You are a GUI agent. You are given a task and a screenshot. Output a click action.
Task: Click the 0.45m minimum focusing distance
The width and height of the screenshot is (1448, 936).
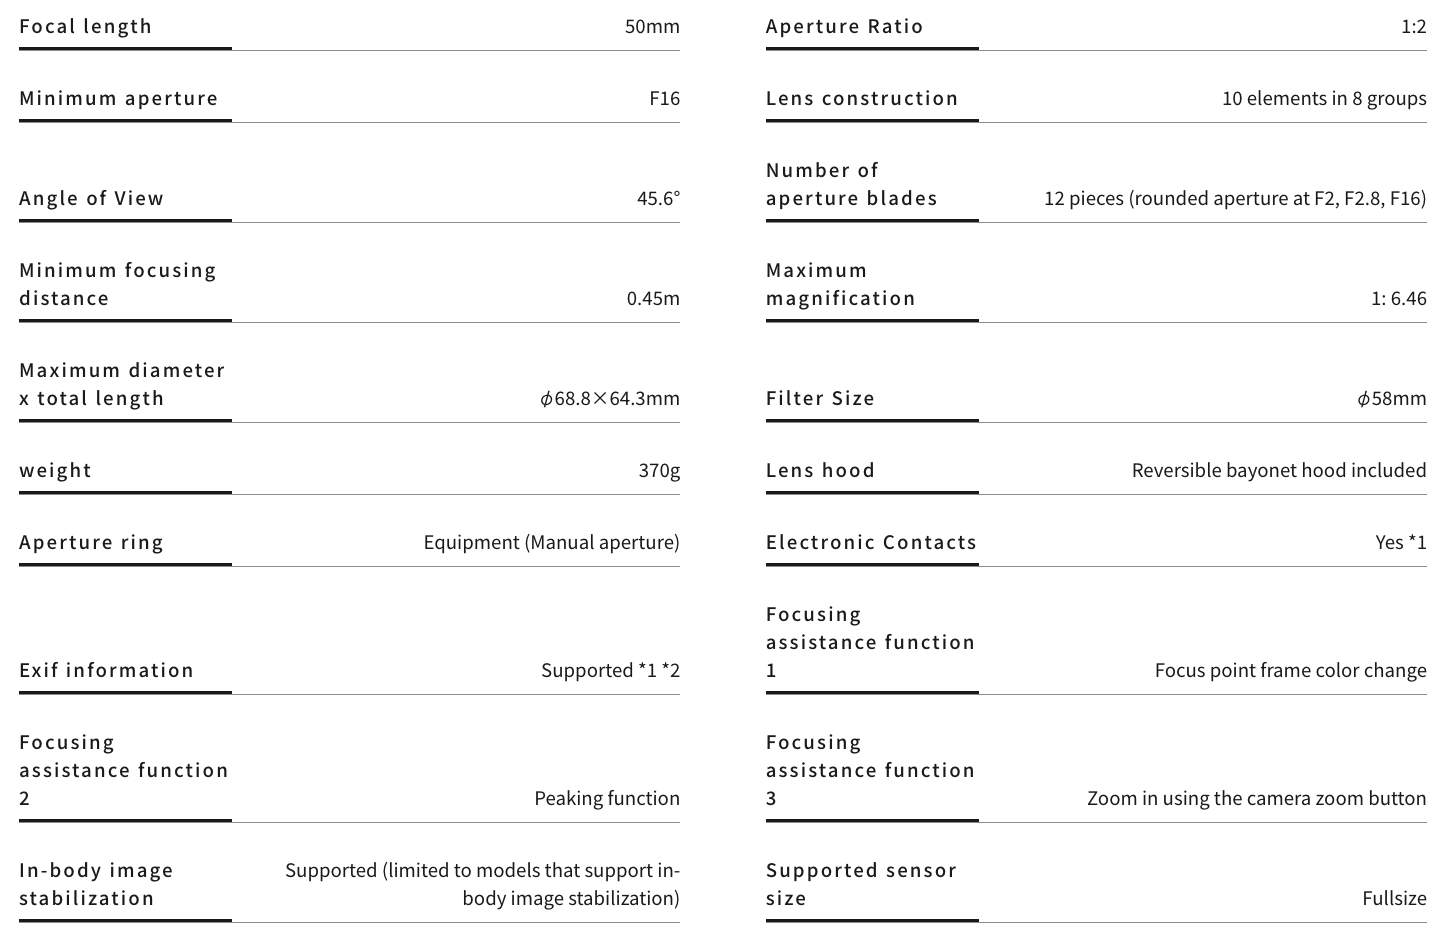[x=653, y=298]
